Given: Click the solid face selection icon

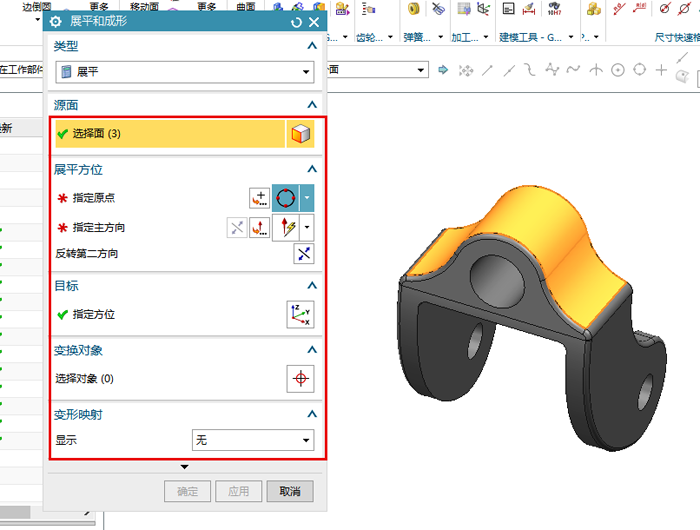Looking at the screenshot, I should (300, 134).
